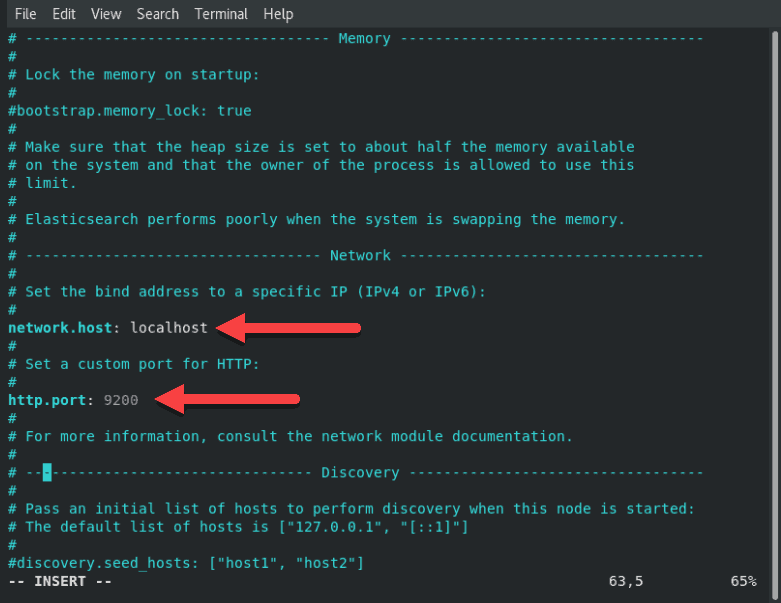Click the terminal vertical scrollbar
781x603 pixels.
[x=775, y=313]
